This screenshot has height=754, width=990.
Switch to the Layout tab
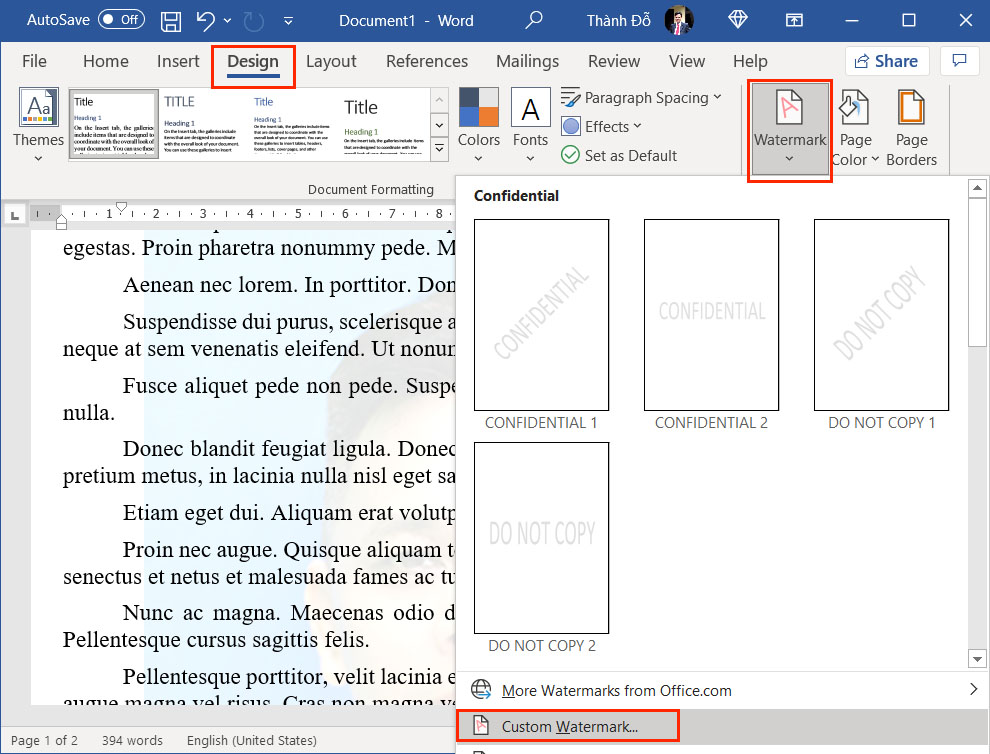point(331,61)
